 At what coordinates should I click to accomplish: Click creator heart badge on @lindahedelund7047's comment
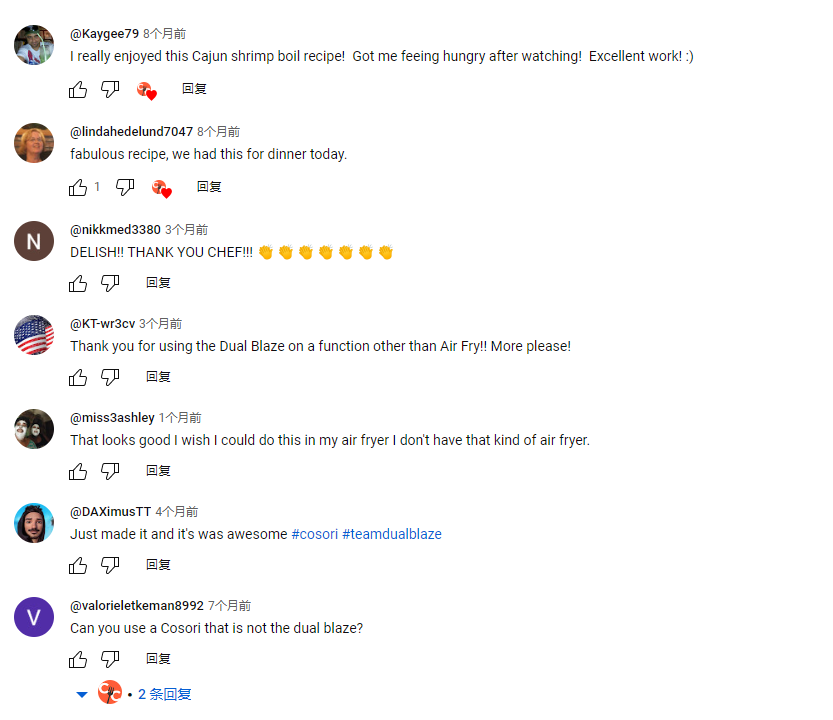pos(162,188)
